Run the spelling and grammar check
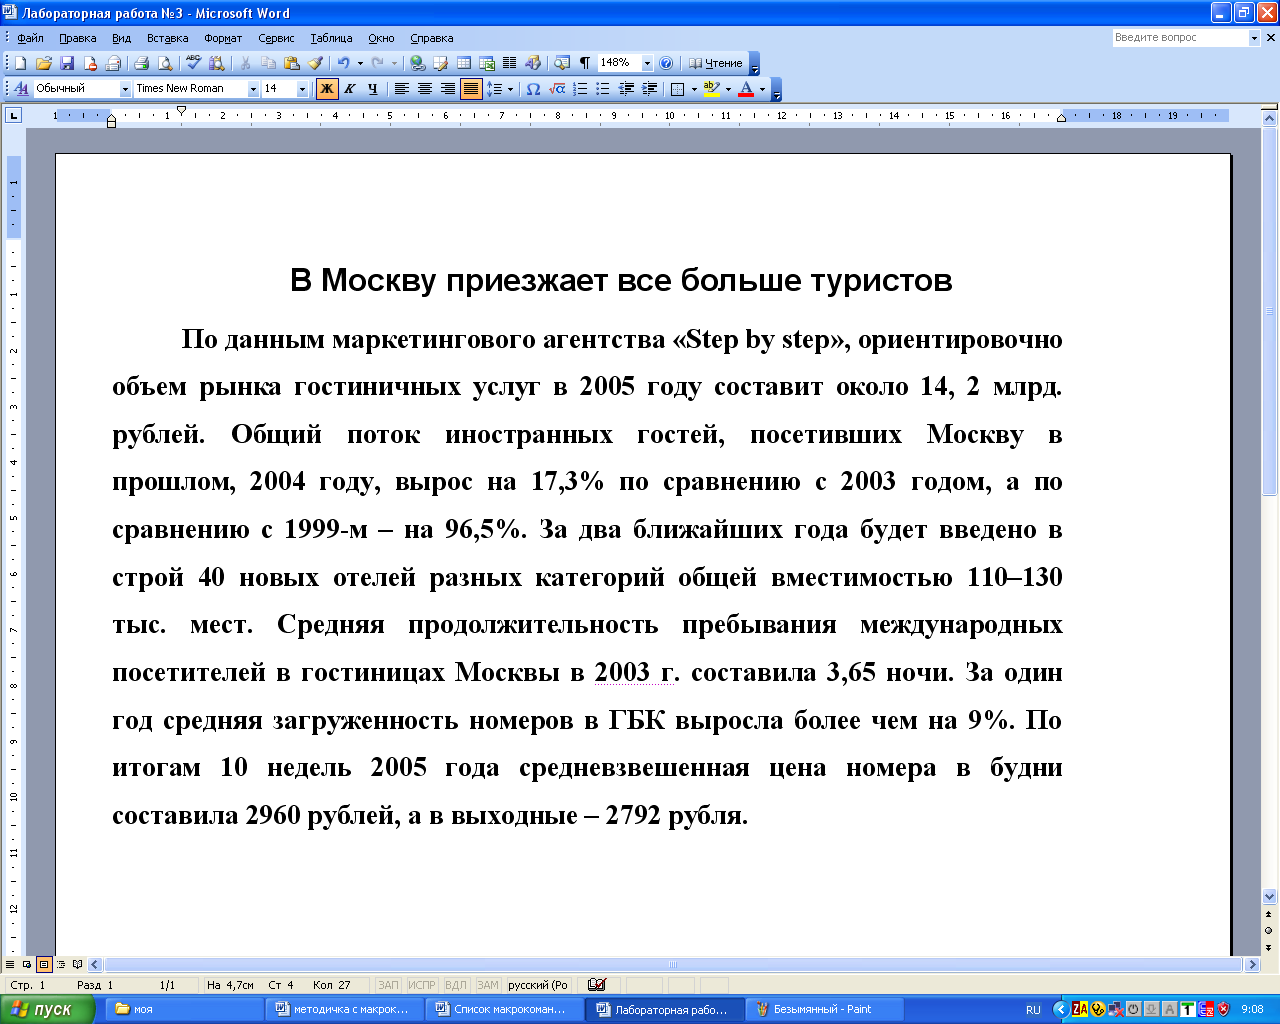The width and height of the screenshot is (1280, 1024). pos(193,63)
